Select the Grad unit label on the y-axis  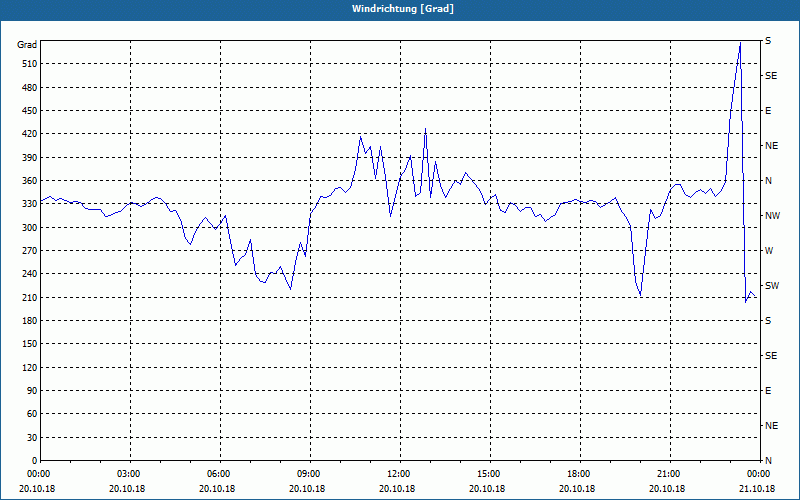point(27,45)
